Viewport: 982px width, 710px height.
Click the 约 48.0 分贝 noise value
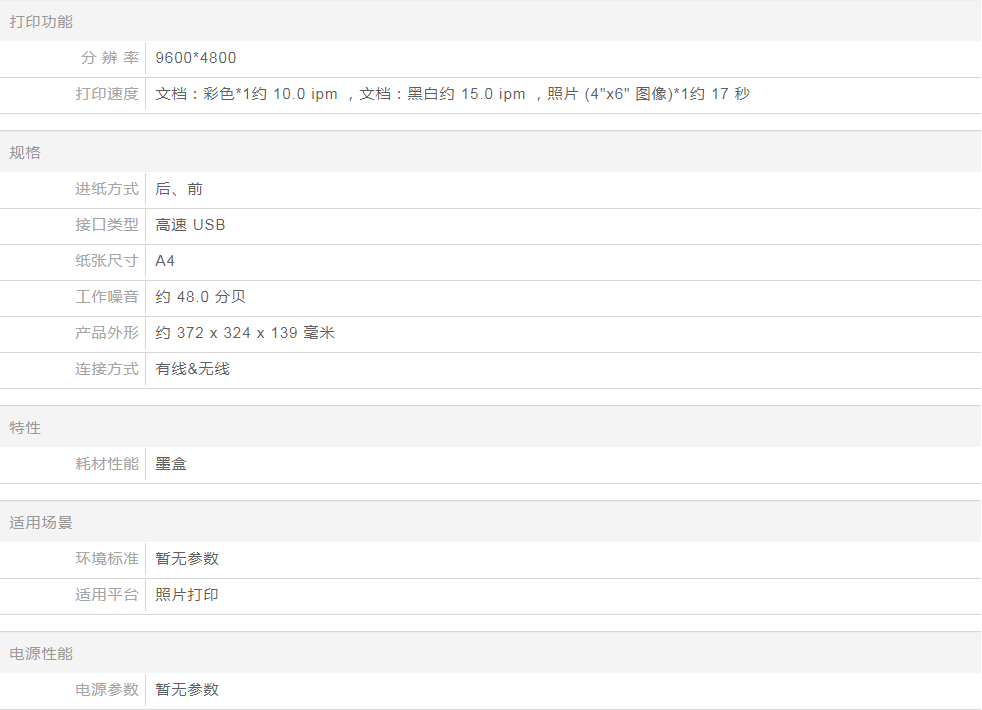pos(200,297)
